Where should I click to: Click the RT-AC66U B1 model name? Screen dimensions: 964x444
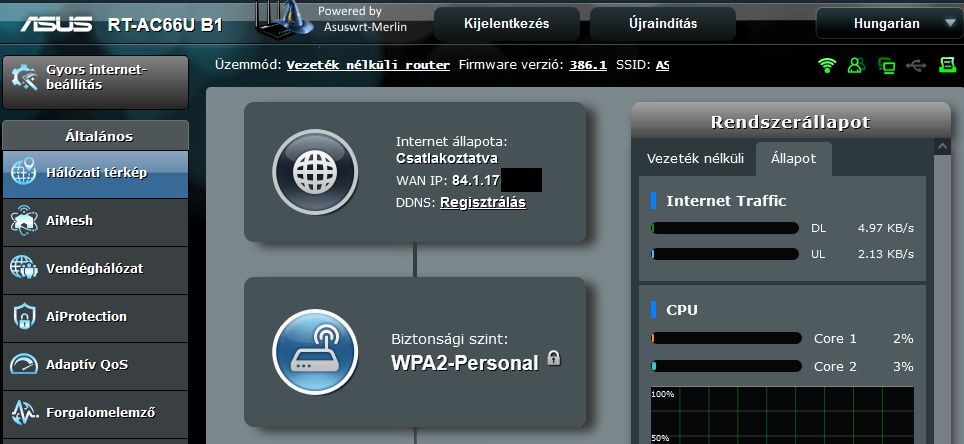pos(165,25)
